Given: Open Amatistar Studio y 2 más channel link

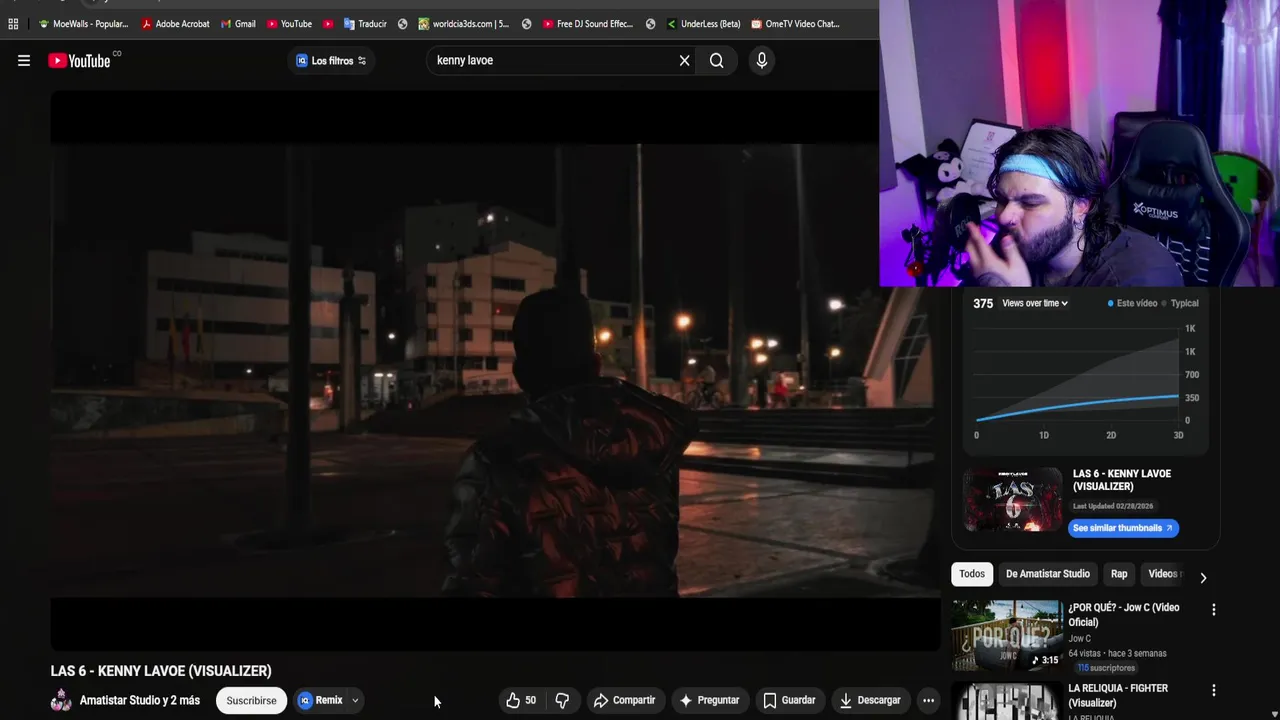Looking at the screenshot, I should [140, 701].
